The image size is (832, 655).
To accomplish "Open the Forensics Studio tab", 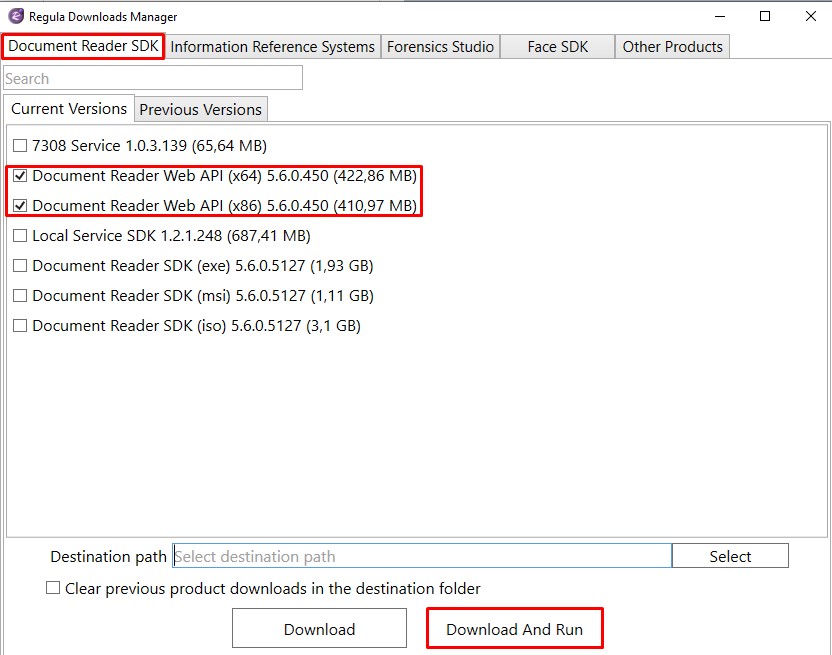I will pos(440,47).
